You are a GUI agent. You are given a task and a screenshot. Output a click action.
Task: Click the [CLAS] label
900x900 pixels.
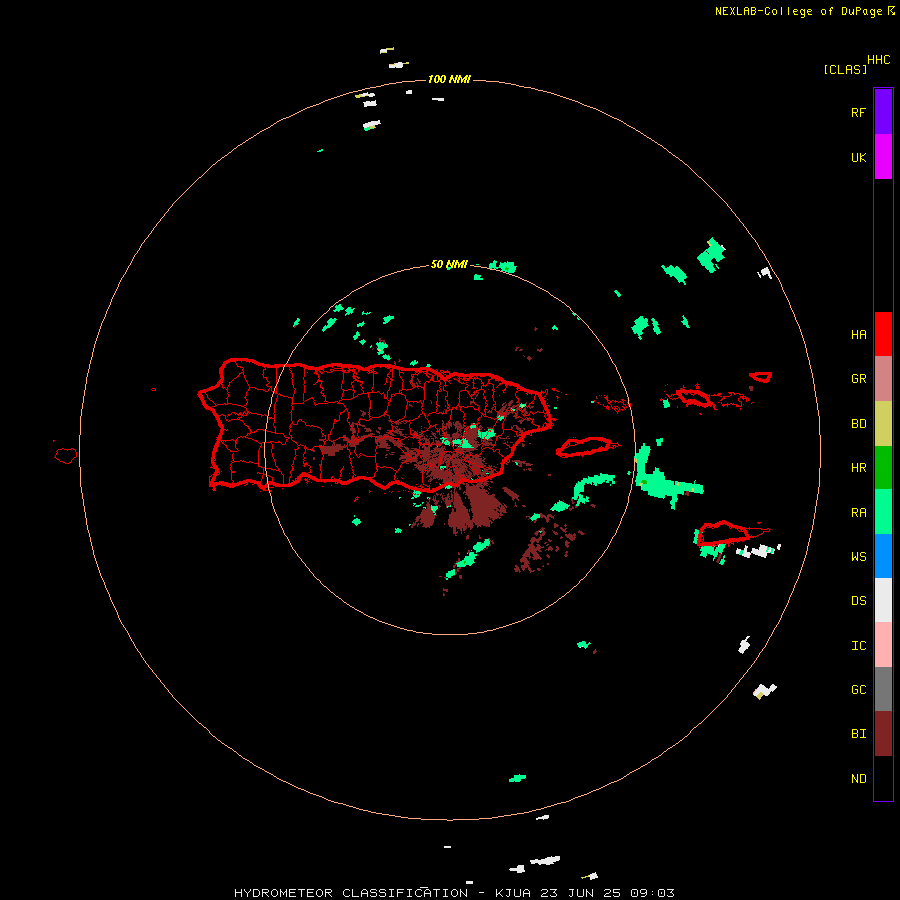(845, 69)
